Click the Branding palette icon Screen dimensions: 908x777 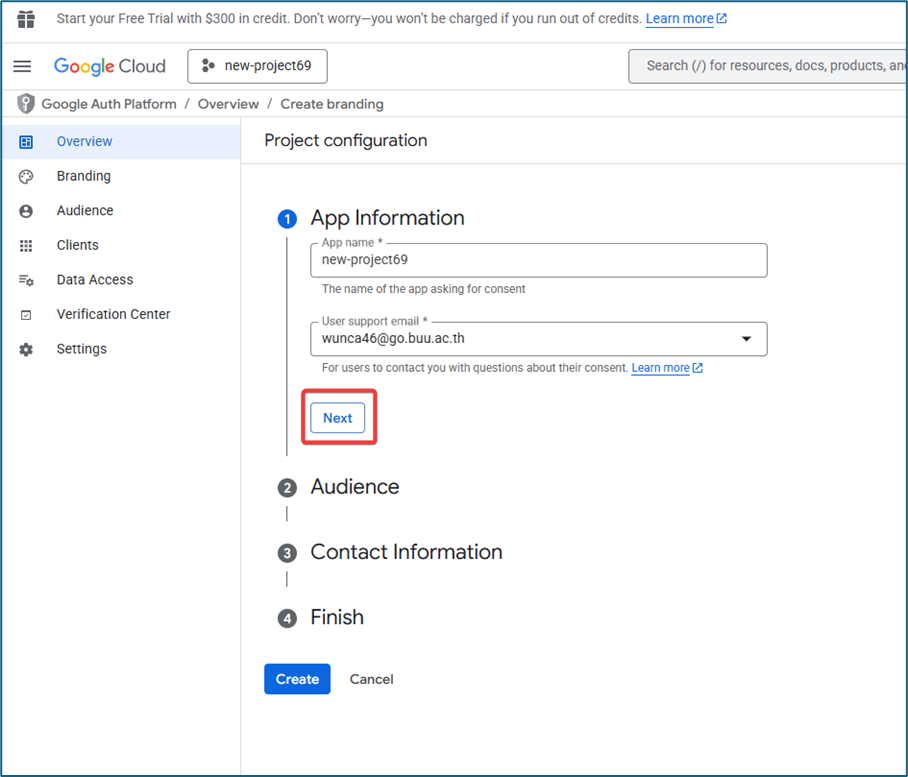click(26, 176)
